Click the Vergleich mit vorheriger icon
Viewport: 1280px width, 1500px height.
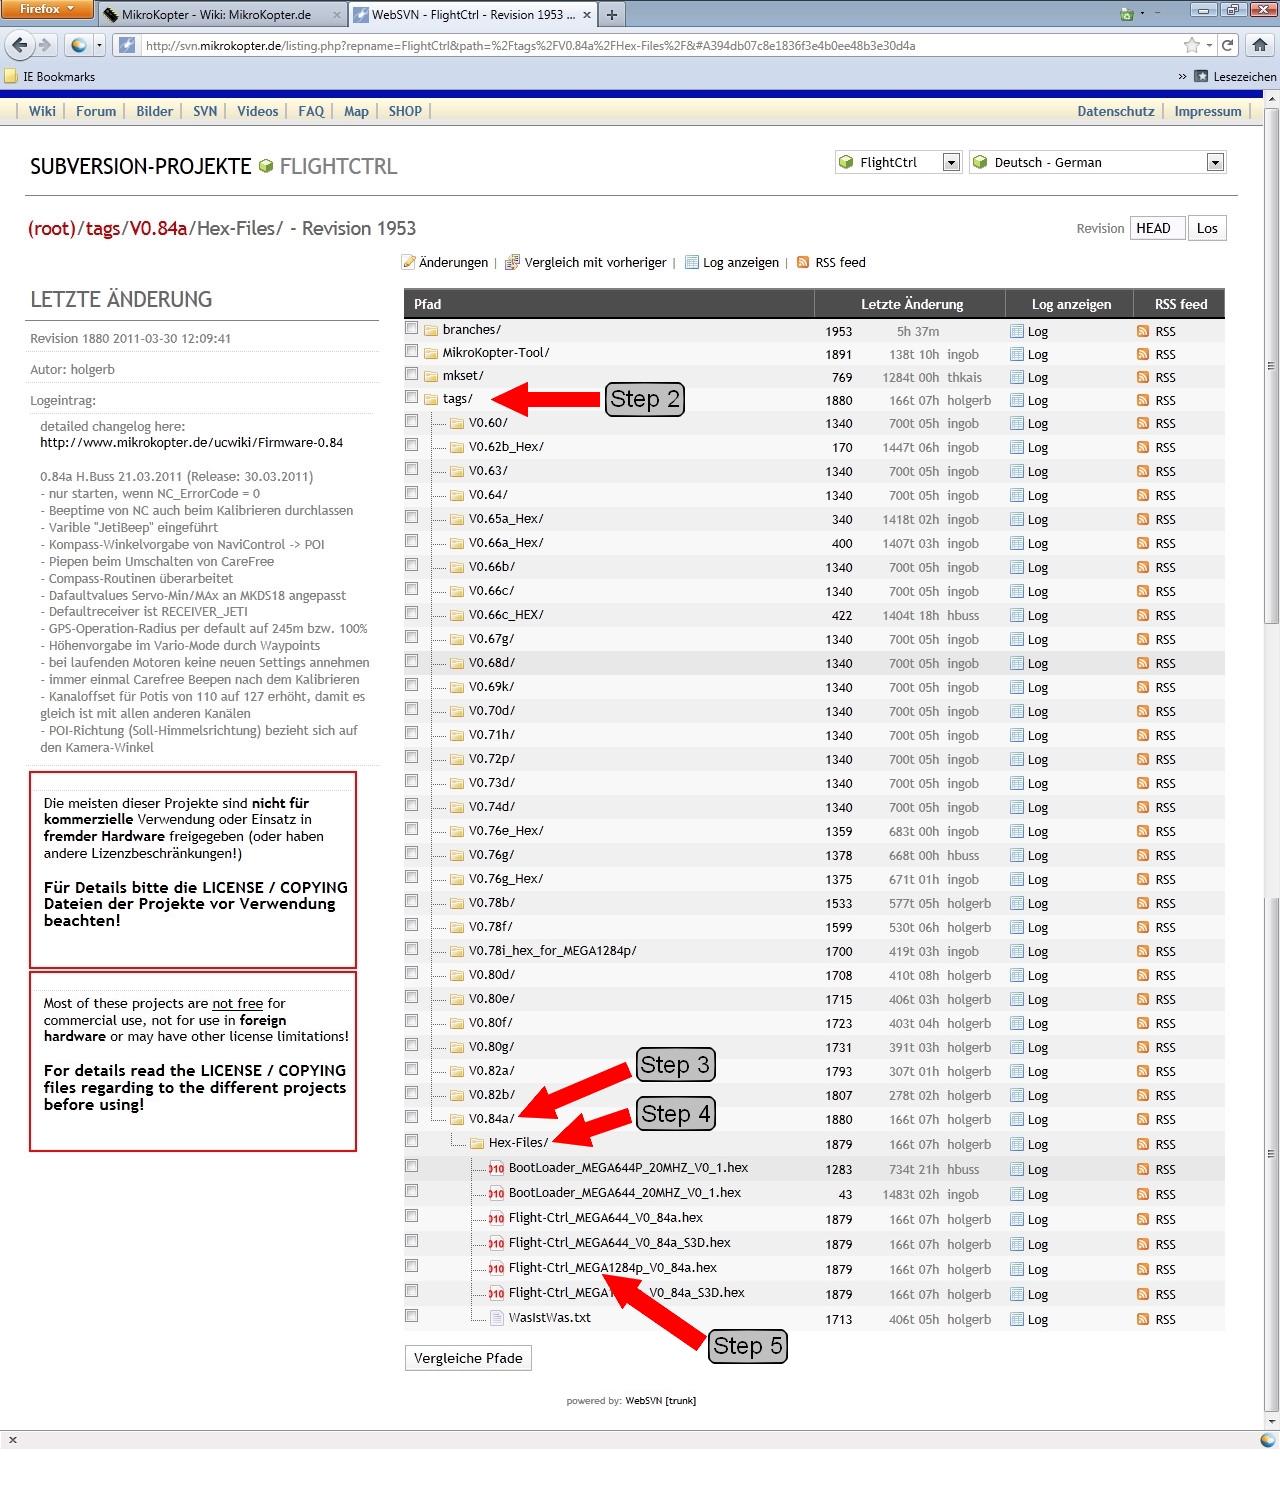tap(512, 263)
